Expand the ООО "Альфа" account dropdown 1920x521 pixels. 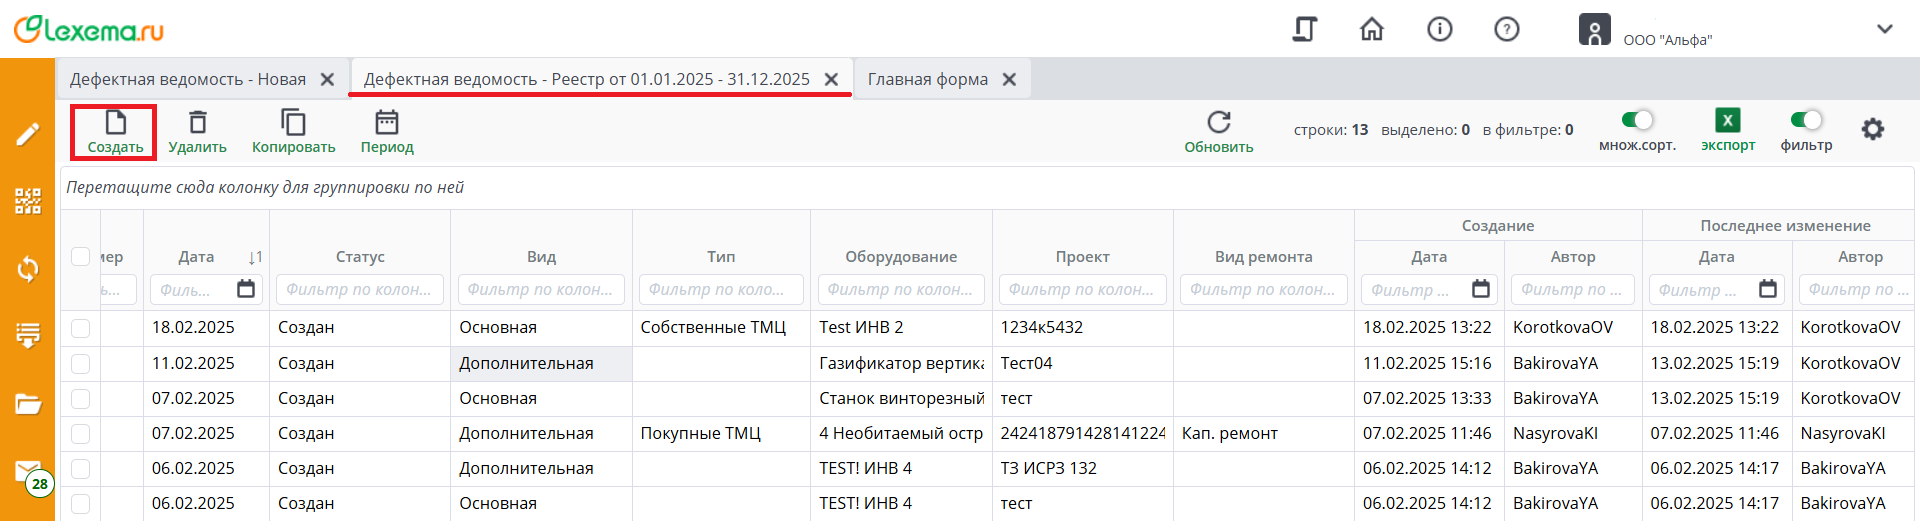pos(1884,30)
